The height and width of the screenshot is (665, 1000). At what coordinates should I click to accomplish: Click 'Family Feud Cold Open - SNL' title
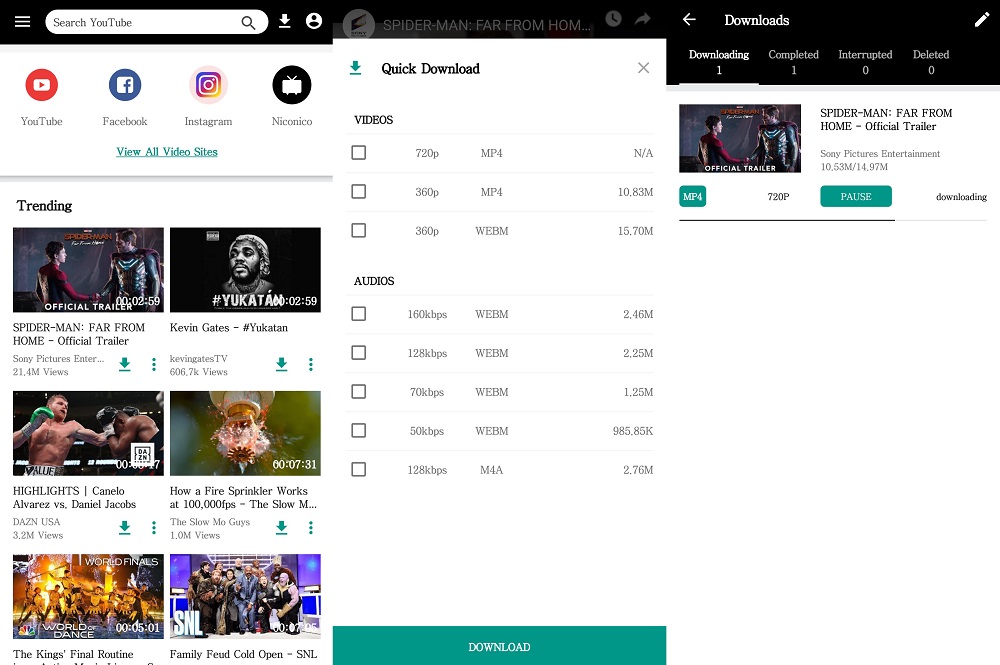(243, 654)
